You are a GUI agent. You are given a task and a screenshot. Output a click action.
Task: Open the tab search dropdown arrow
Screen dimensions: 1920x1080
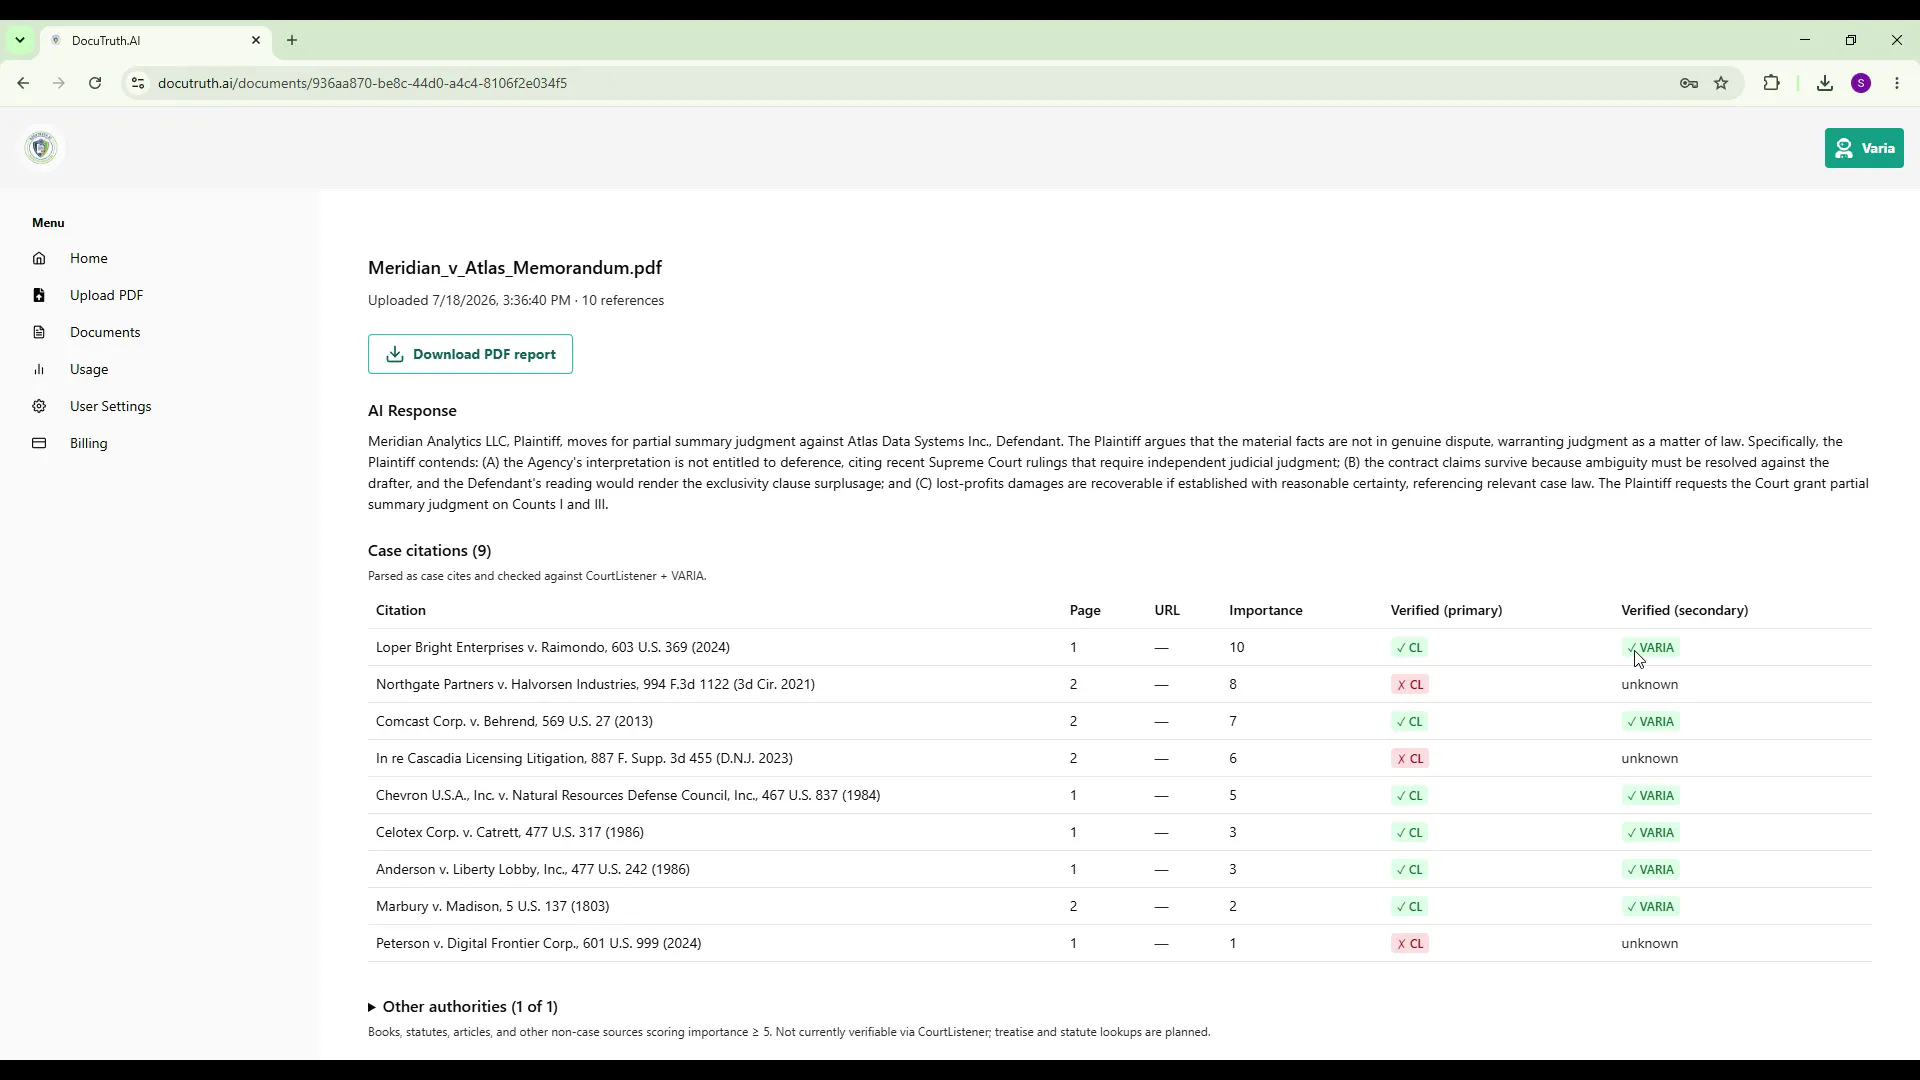(20, 40)
